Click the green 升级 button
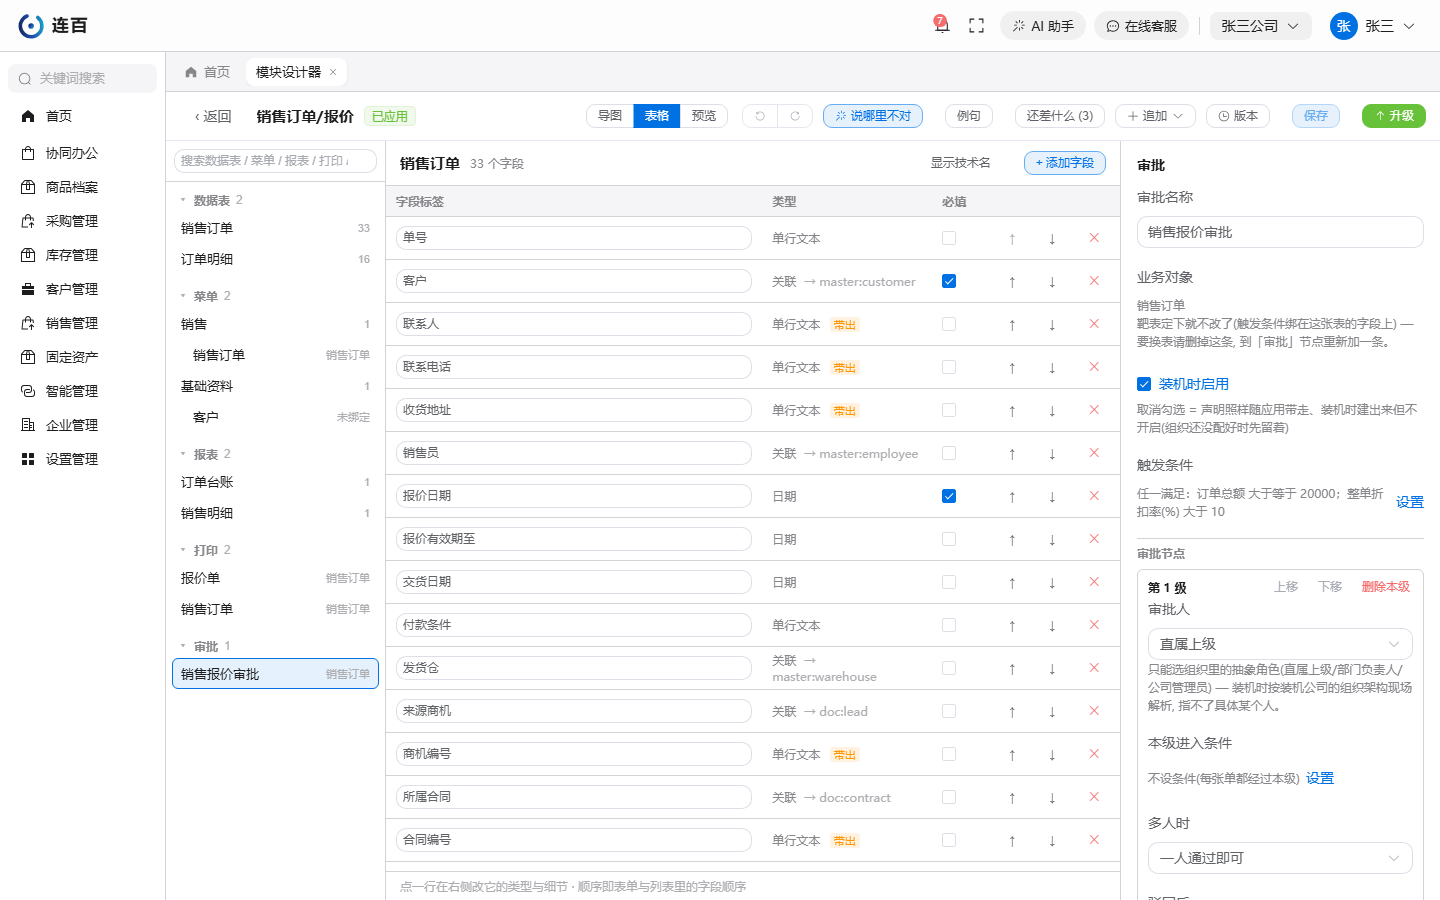The height and width of the screenshot is (900, 1440). [1393, 116]
